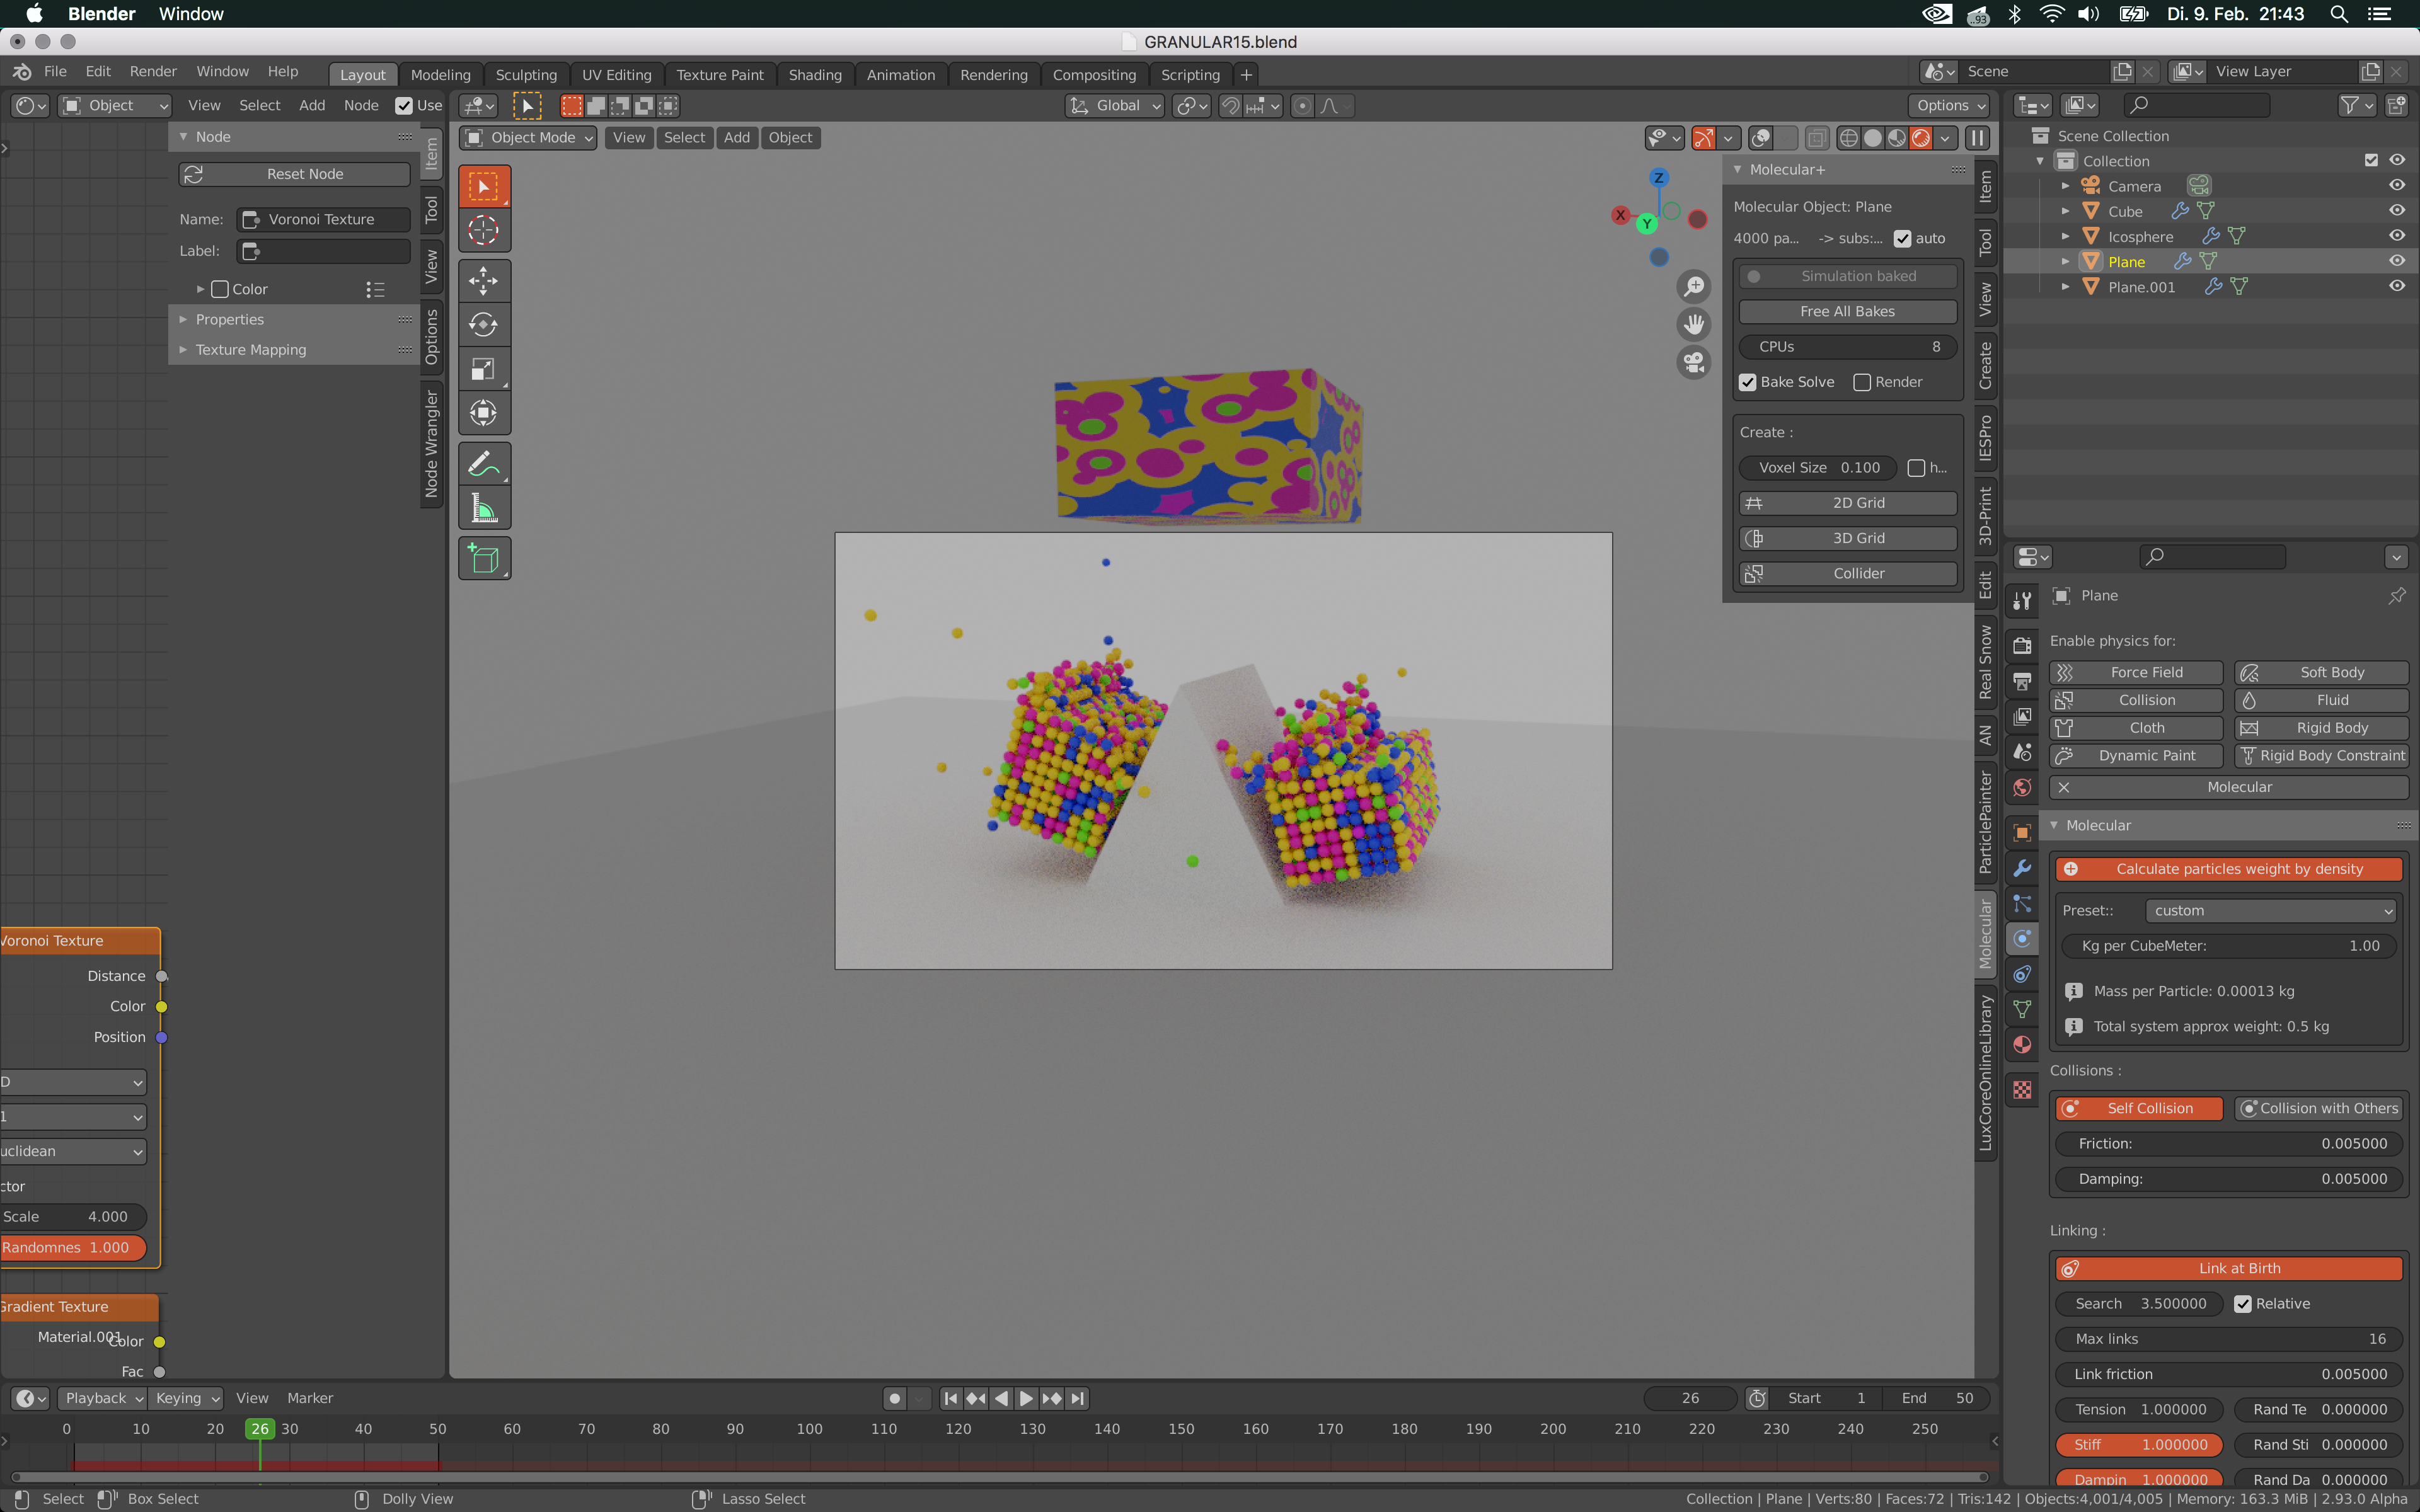Open the Object Mode dropdown
This screenshot has height=1512, width=2420.
pyautogui.click(x=527, y=137)
